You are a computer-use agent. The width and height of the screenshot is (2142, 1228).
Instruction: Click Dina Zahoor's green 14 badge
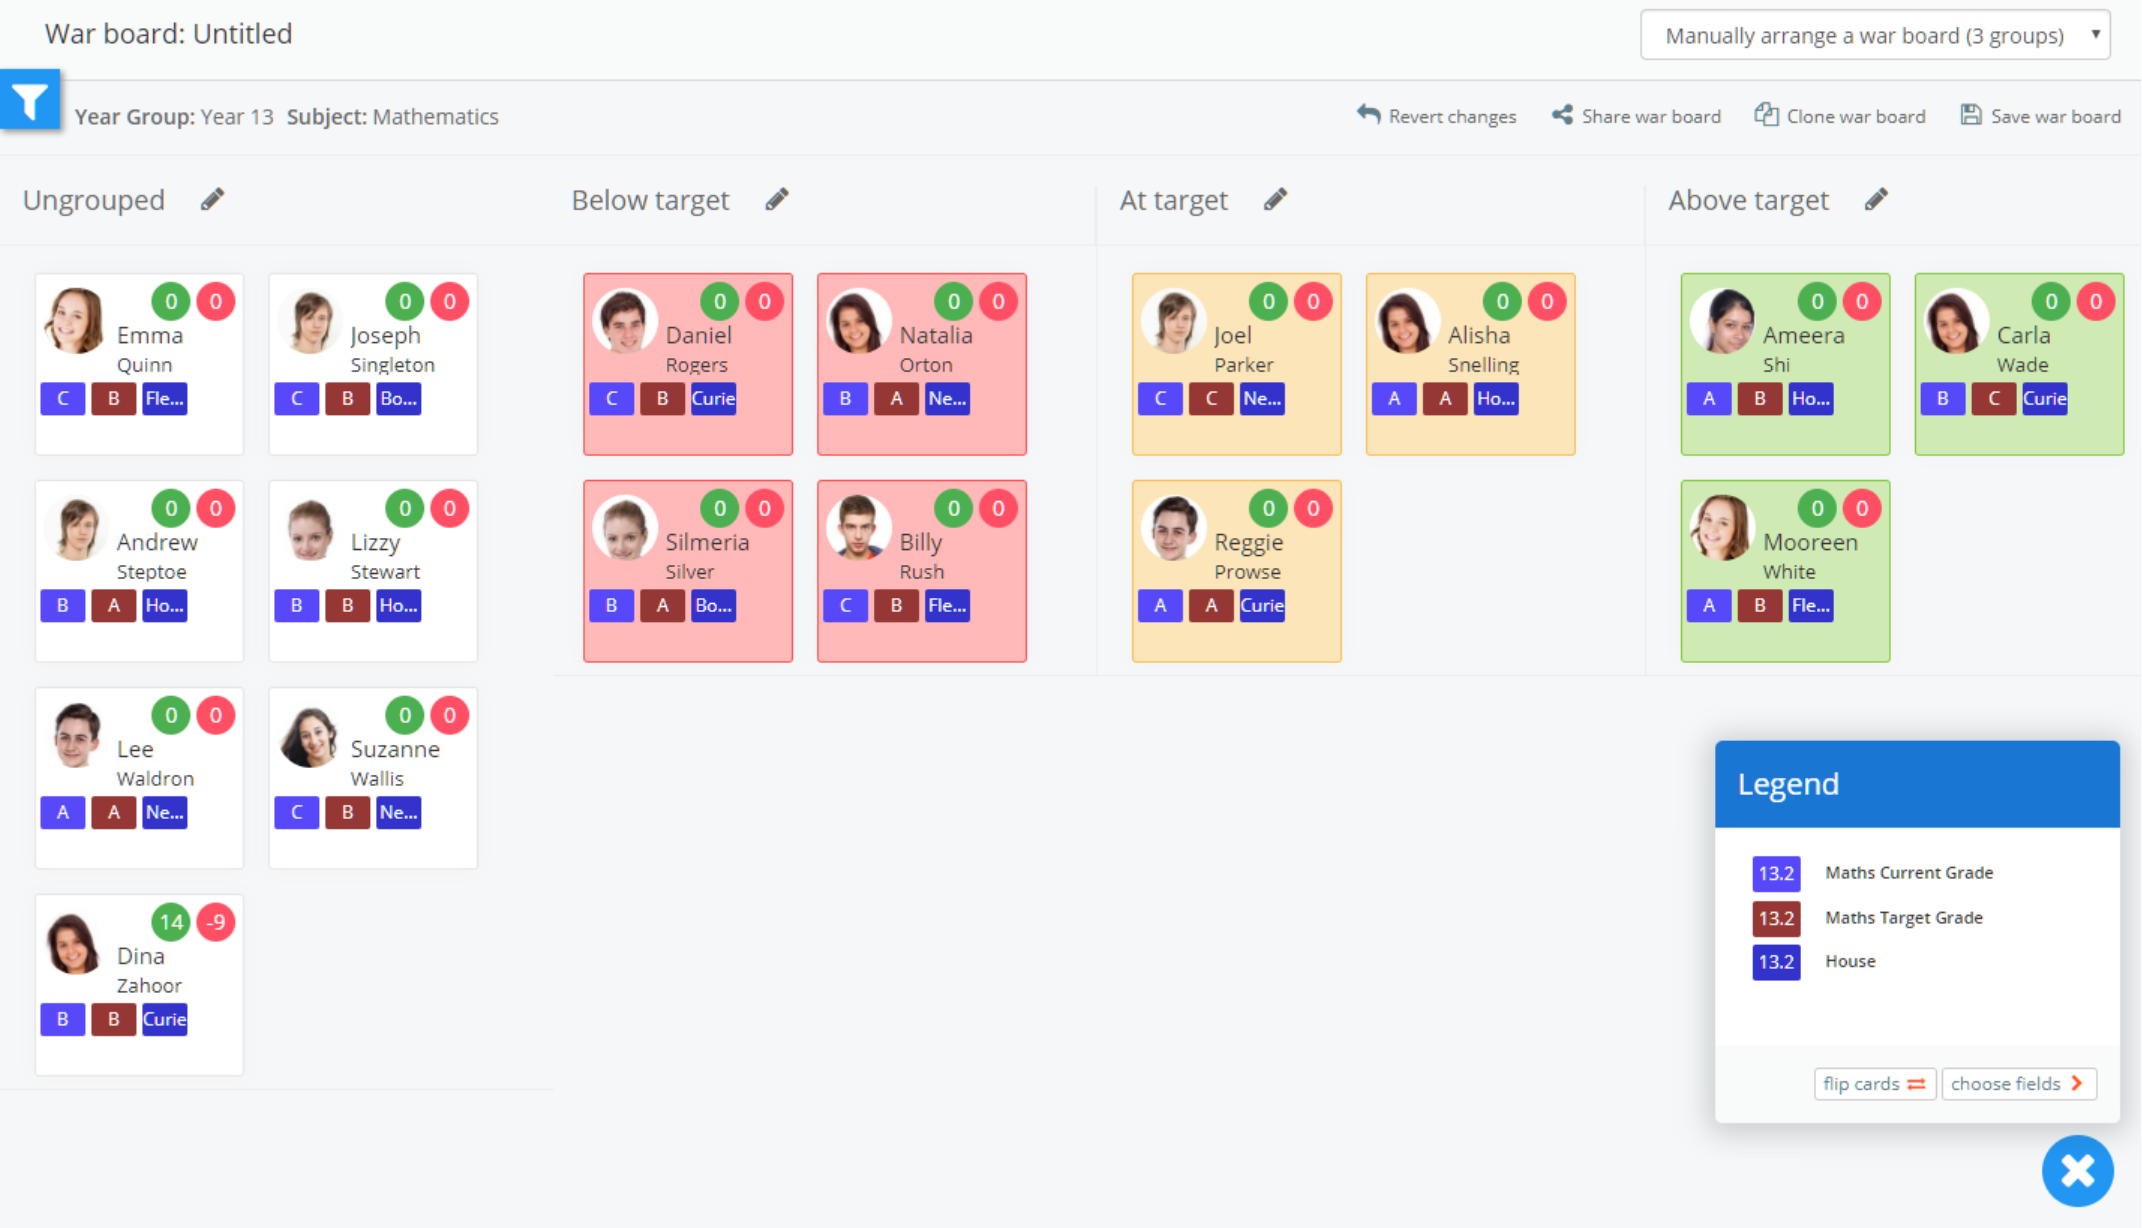171,922
